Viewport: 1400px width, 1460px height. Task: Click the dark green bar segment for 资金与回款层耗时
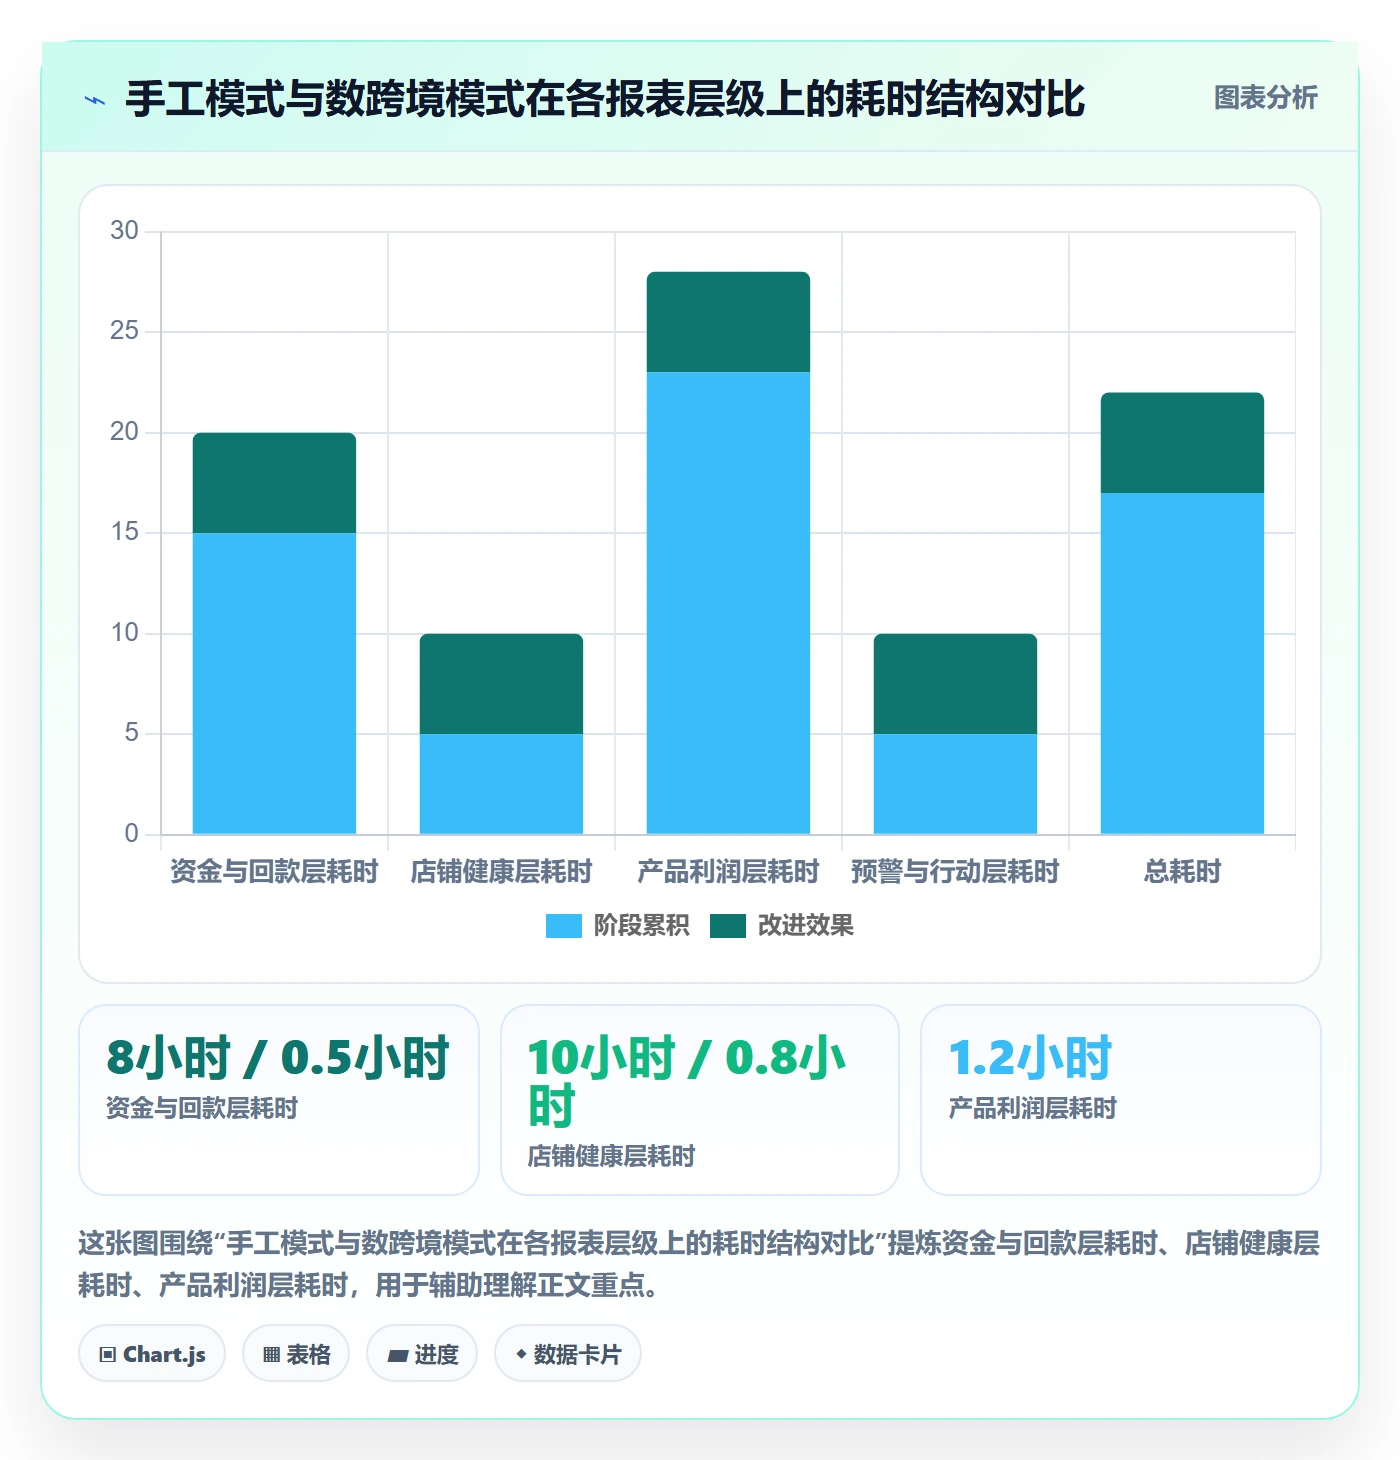(x=274, y=483)
